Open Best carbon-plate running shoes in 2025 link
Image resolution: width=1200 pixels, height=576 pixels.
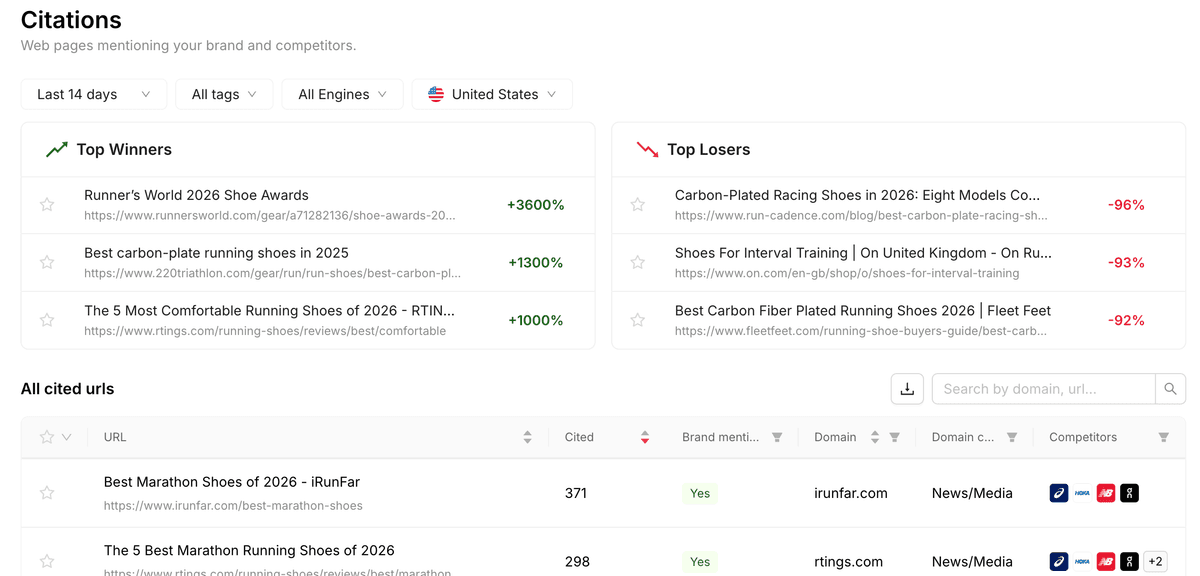coord(216,253)
